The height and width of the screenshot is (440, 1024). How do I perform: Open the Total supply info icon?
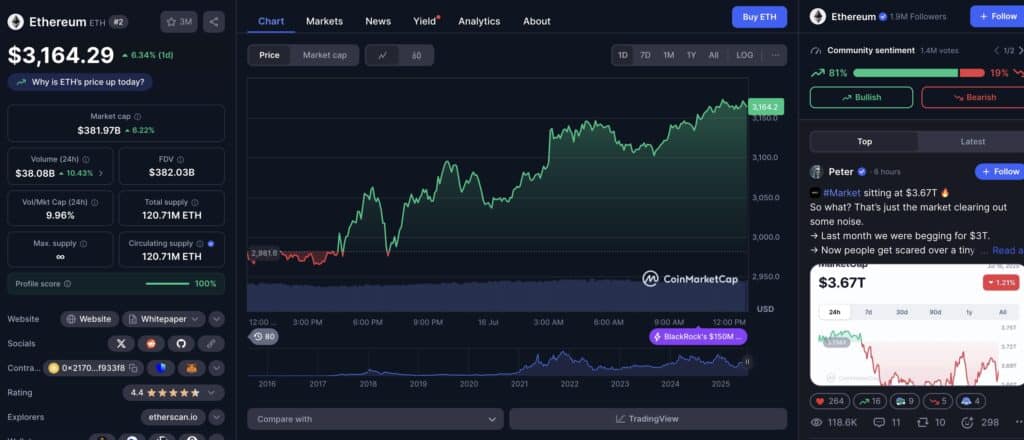click(195, 202)
